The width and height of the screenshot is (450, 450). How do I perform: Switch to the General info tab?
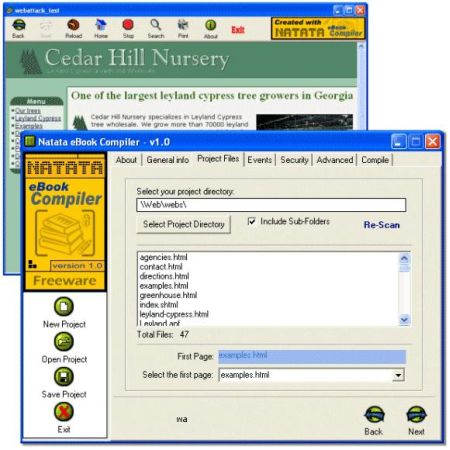(168, 160)
